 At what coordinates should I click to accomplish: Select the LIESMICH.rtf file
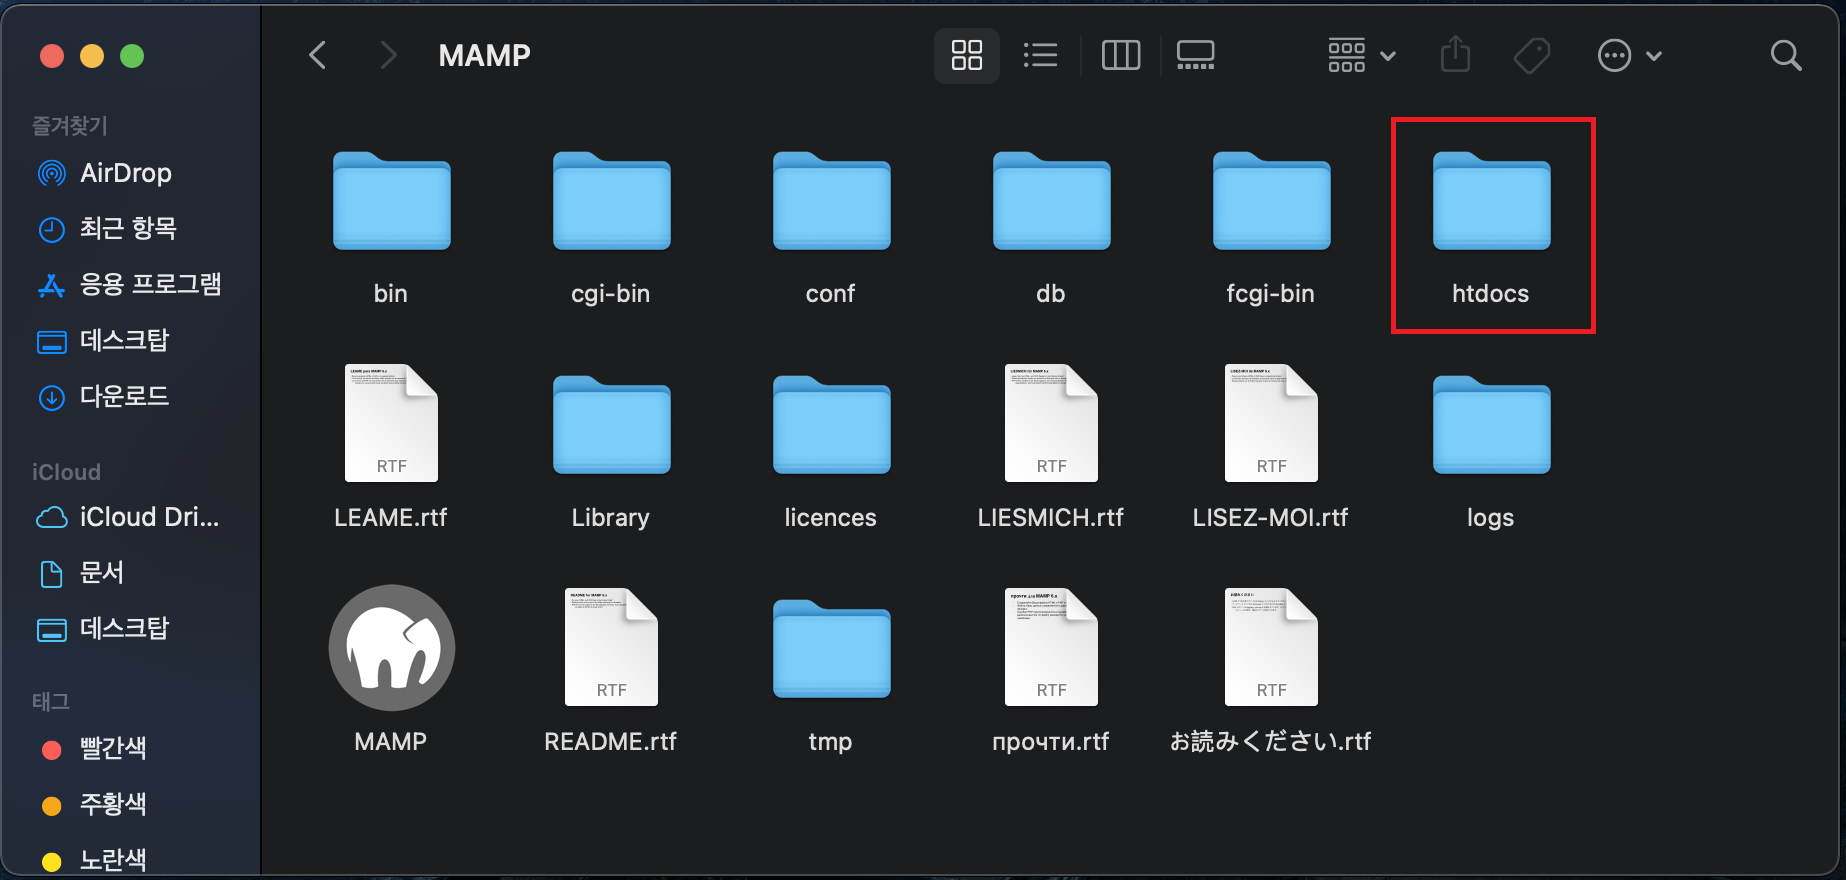(x=1051, y=423)
